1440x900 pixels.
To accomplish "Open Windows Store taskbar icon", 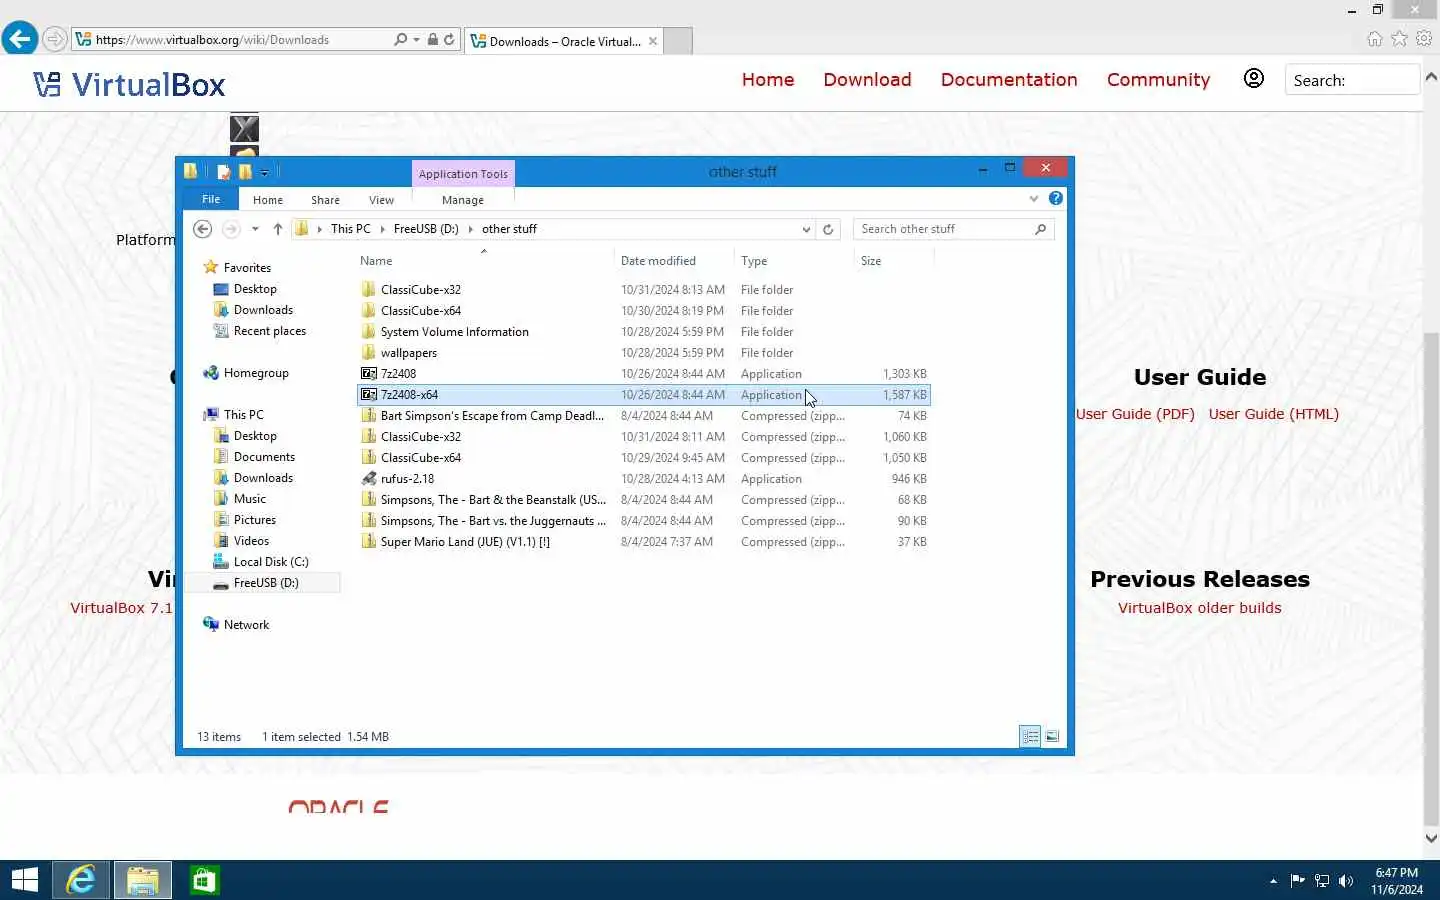I will (x=204, y=880).
